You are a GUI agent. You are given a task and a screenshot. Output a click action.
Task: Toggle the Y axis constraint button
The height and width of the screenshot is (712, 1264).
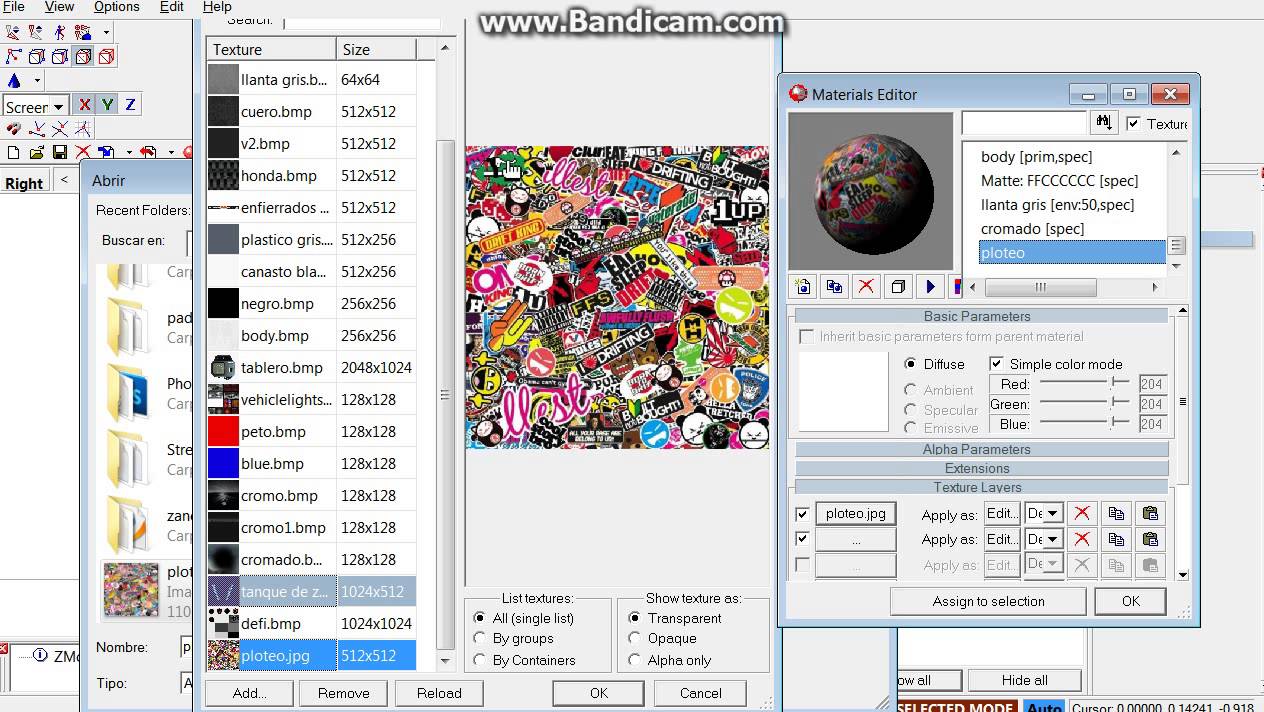pyautogui.click(x=108, y=105)
